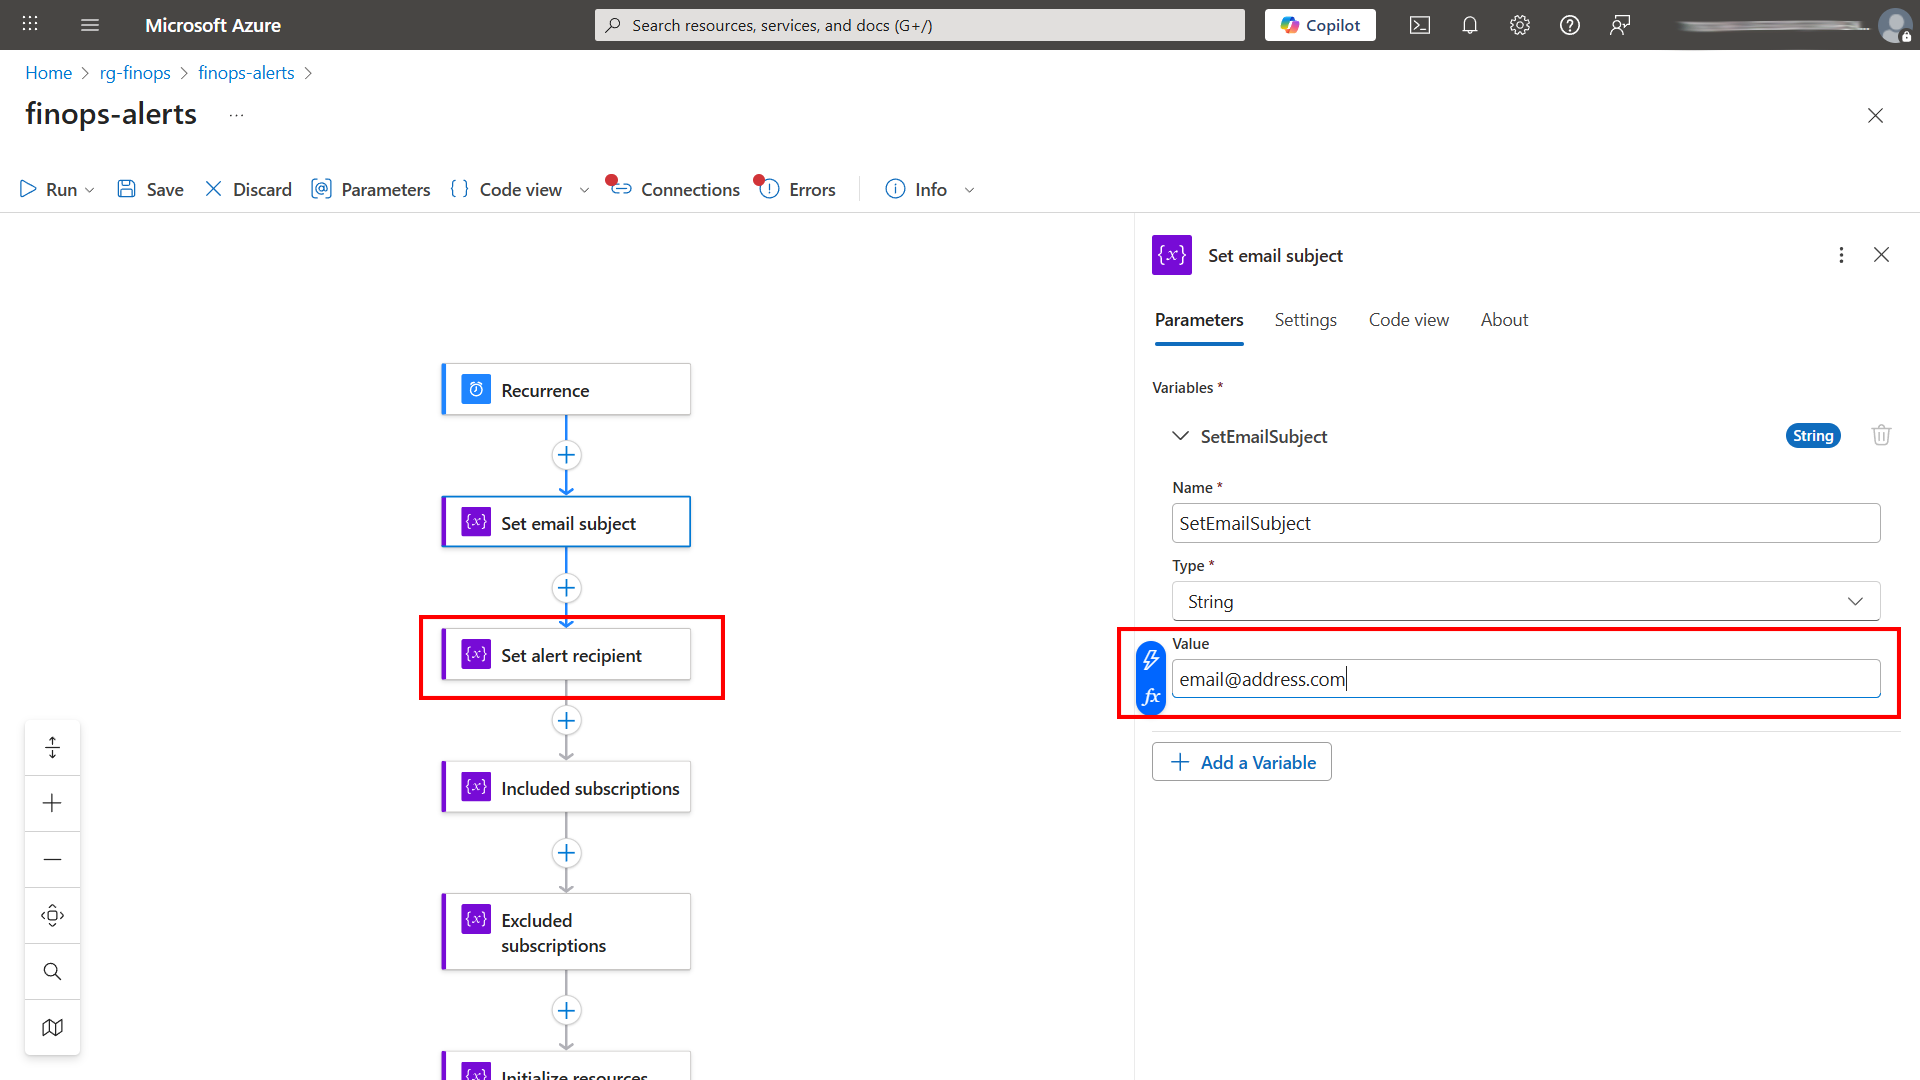Screen dimensions: 1920x1080
Task: Collapse the SetEmailSubject variable section
Action: (1180, 436)
